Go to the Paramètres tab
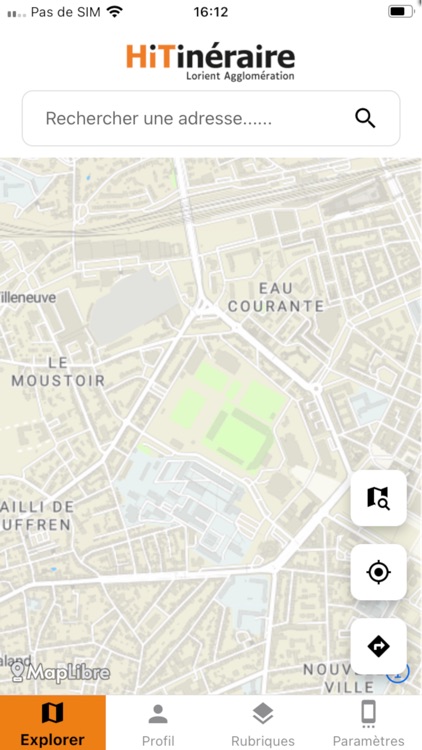The height and width of the screenshot is (750, 422). tap(368, 722)
